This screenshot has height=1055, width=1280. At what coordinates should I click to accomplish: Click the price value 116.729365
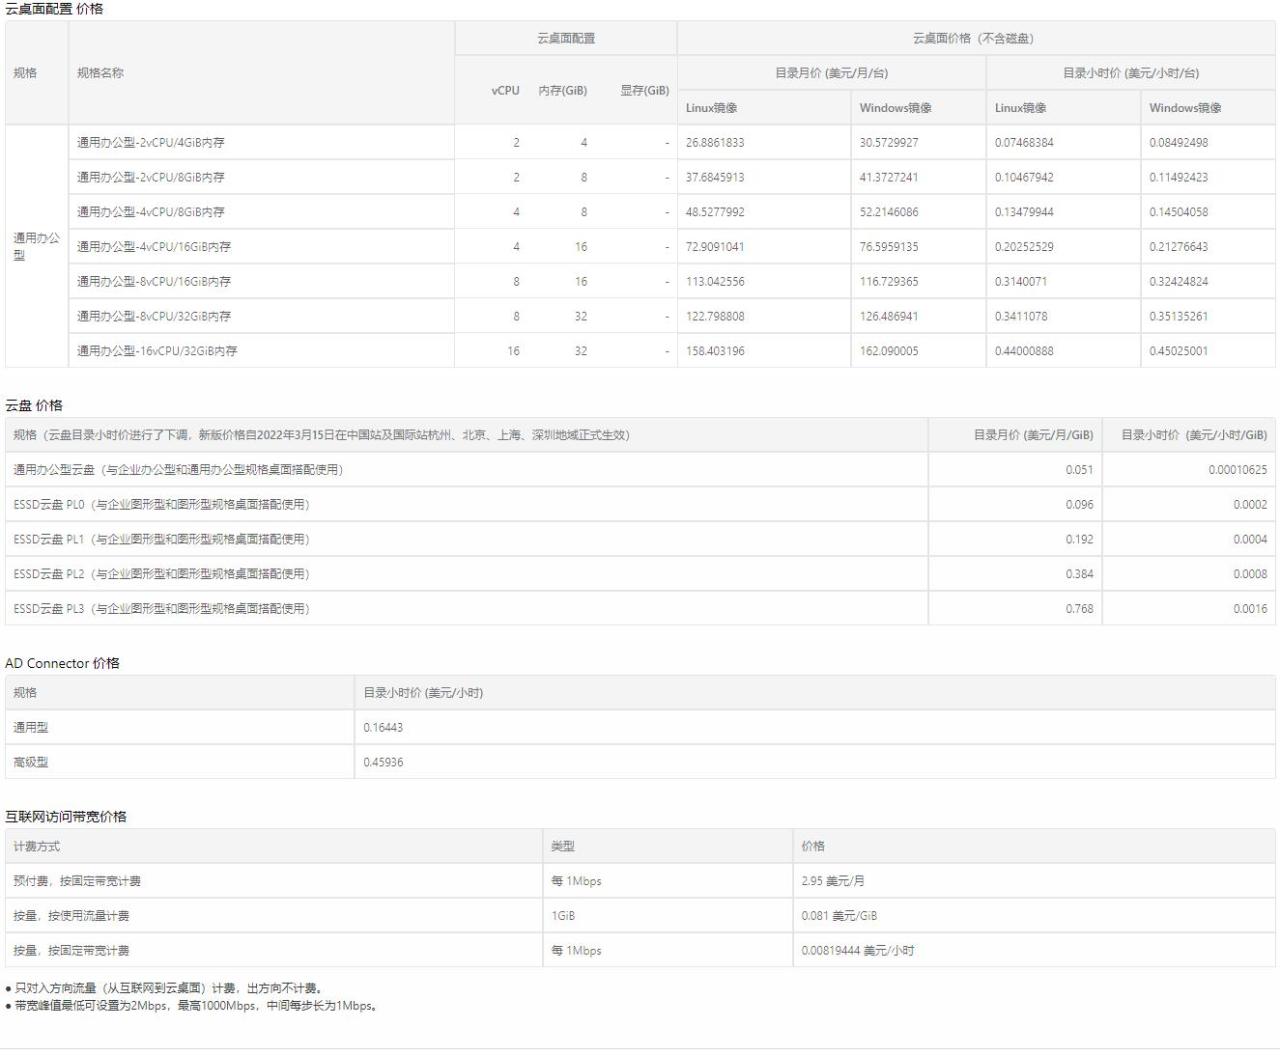point(889,282)
